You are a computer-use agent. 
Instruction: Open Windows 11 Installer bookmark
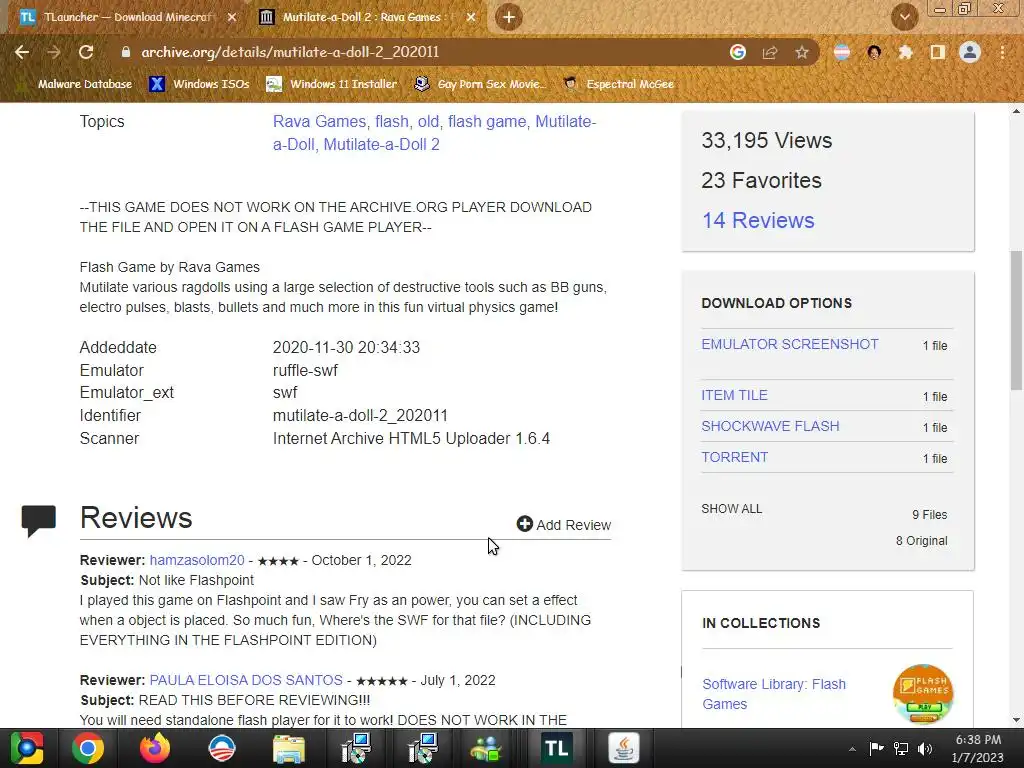pos(332,84)
